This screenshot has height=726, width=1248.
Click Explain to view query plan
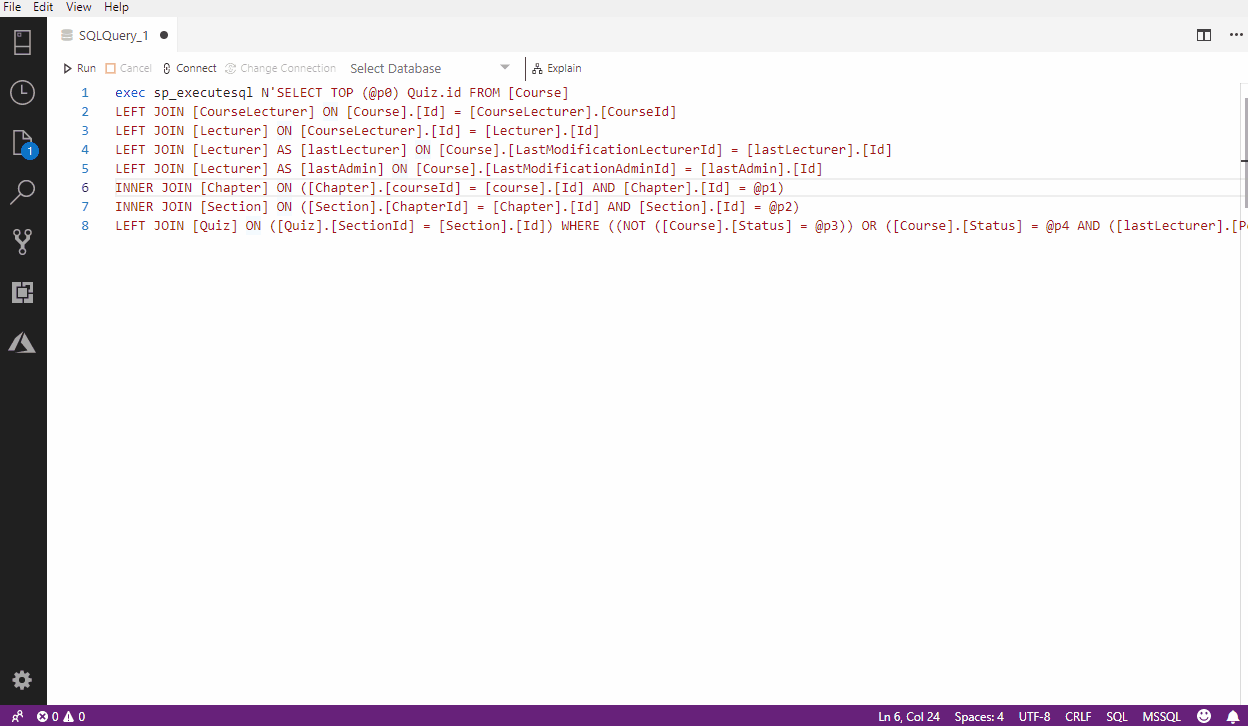coord(557,68)
